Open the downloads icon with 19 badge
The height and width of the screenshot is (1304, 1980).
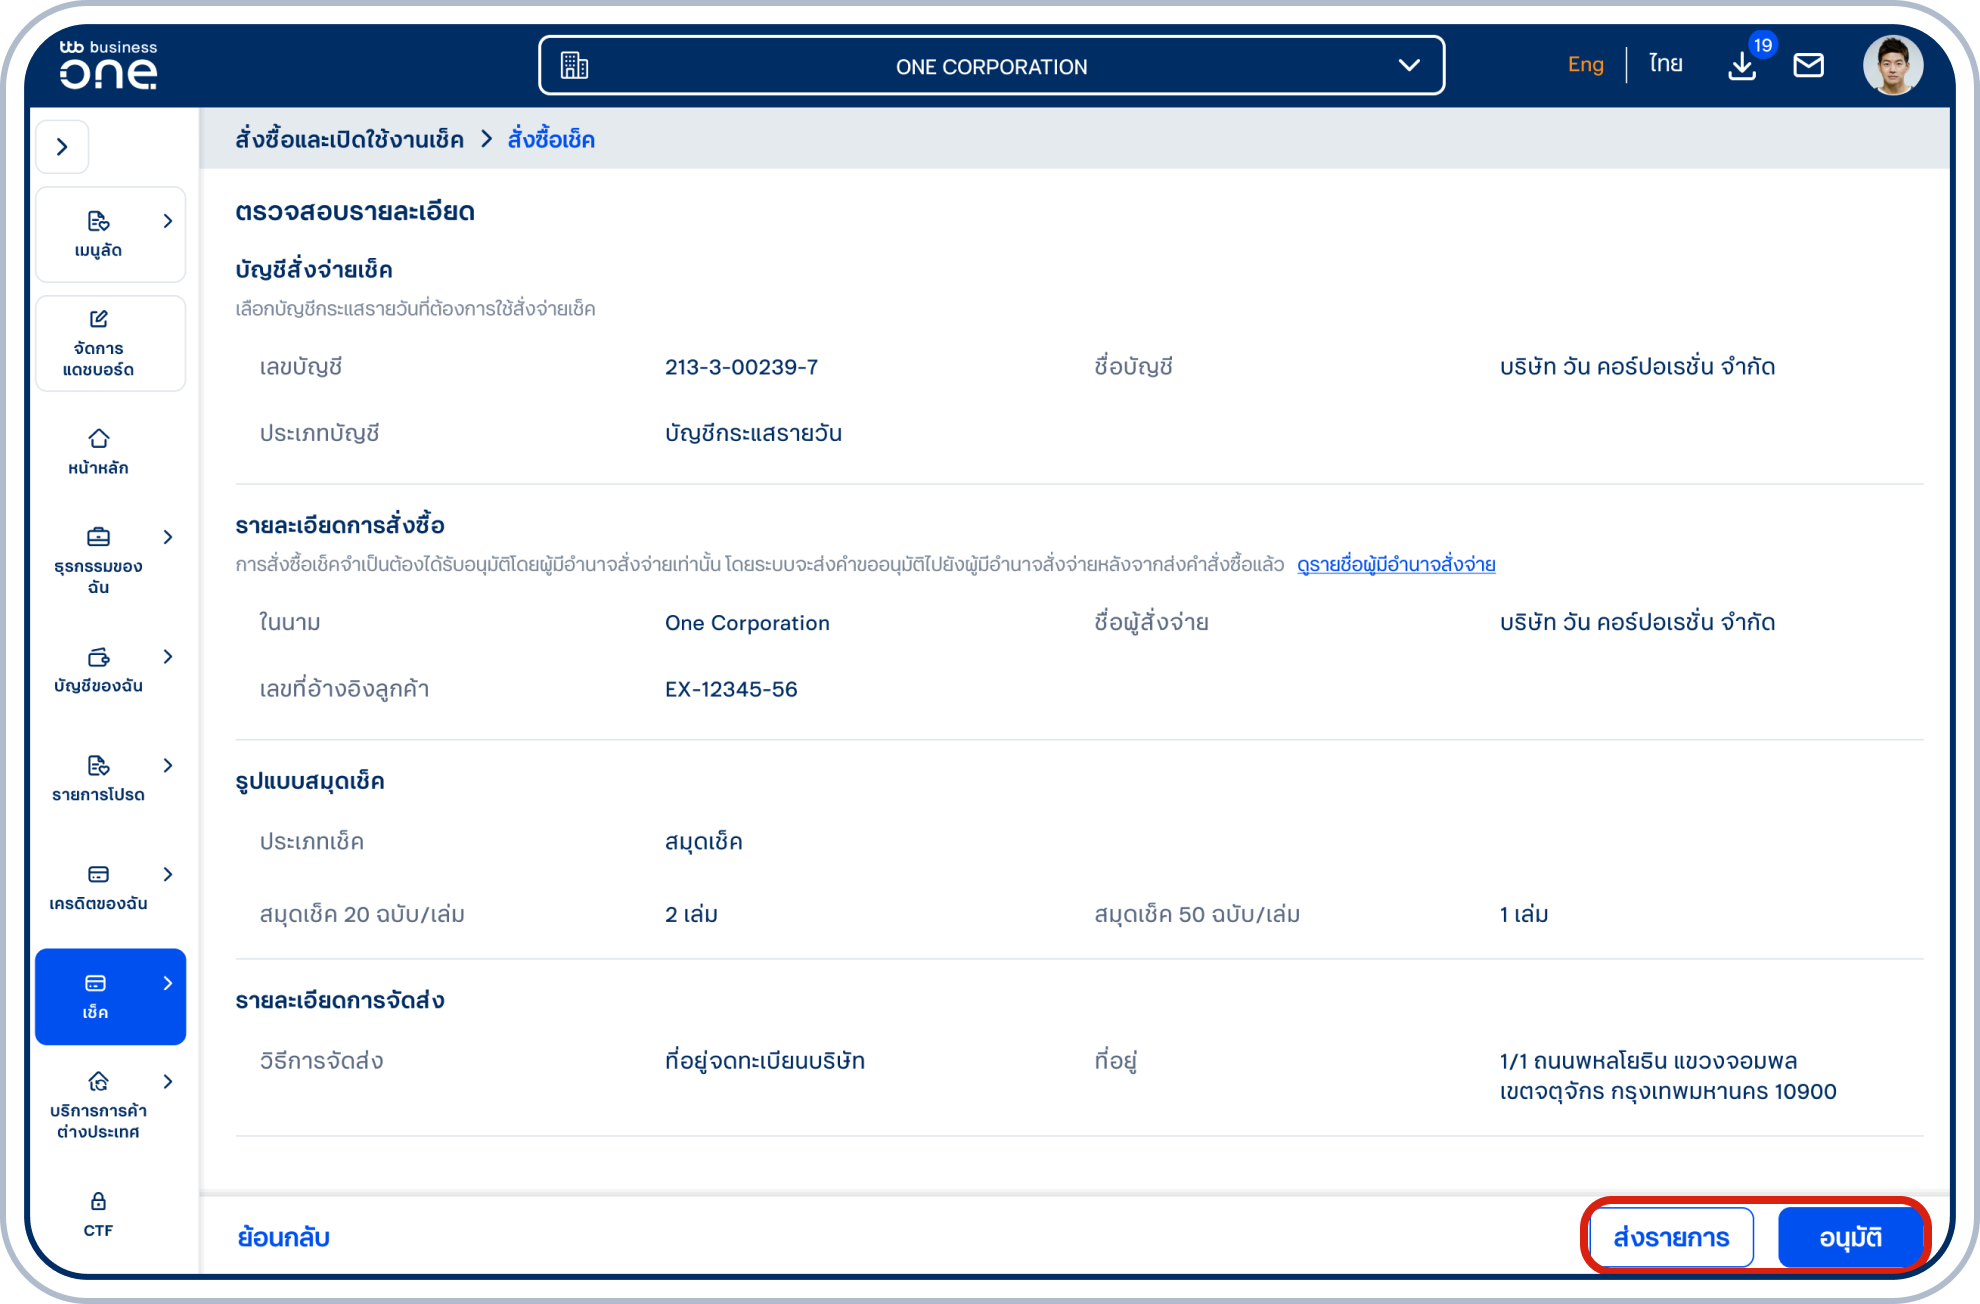point(1742,66)
